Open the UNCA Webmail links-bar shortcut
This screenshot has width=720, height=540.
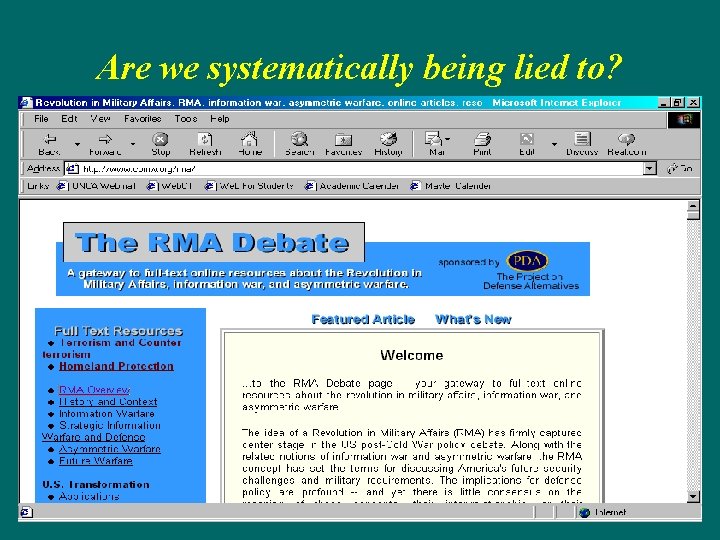(x=96, y=186)
